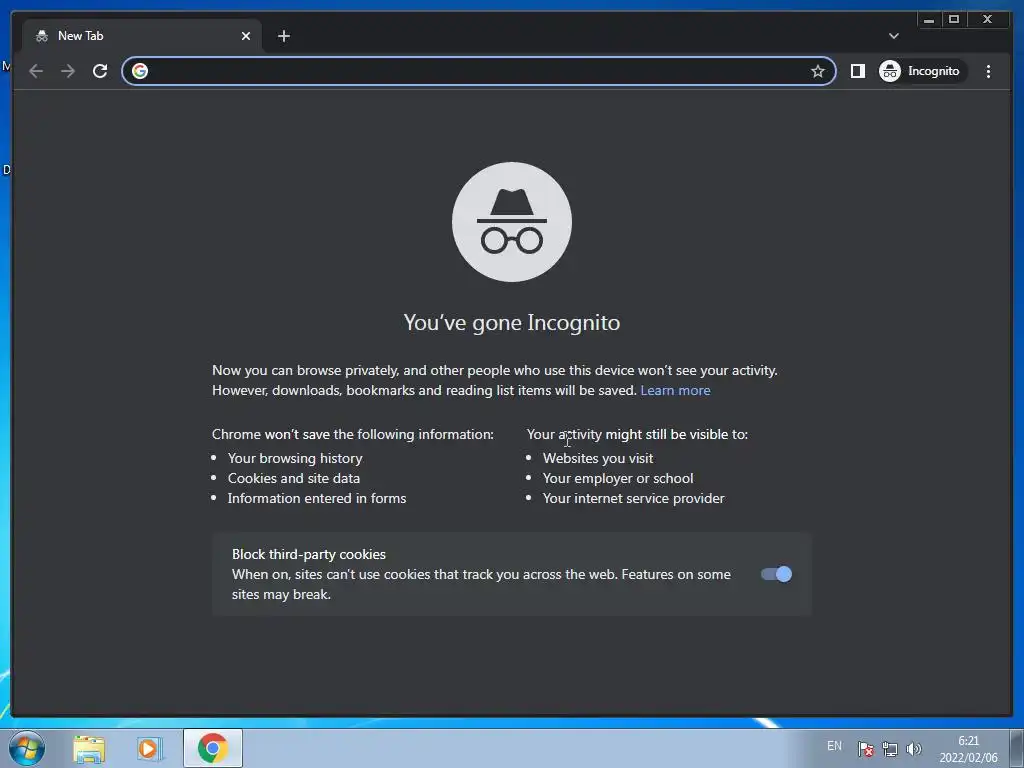Open Chrome's three-dot menu
The image size is (1024, 768).
pyautogui.click(x=988, y=71)
